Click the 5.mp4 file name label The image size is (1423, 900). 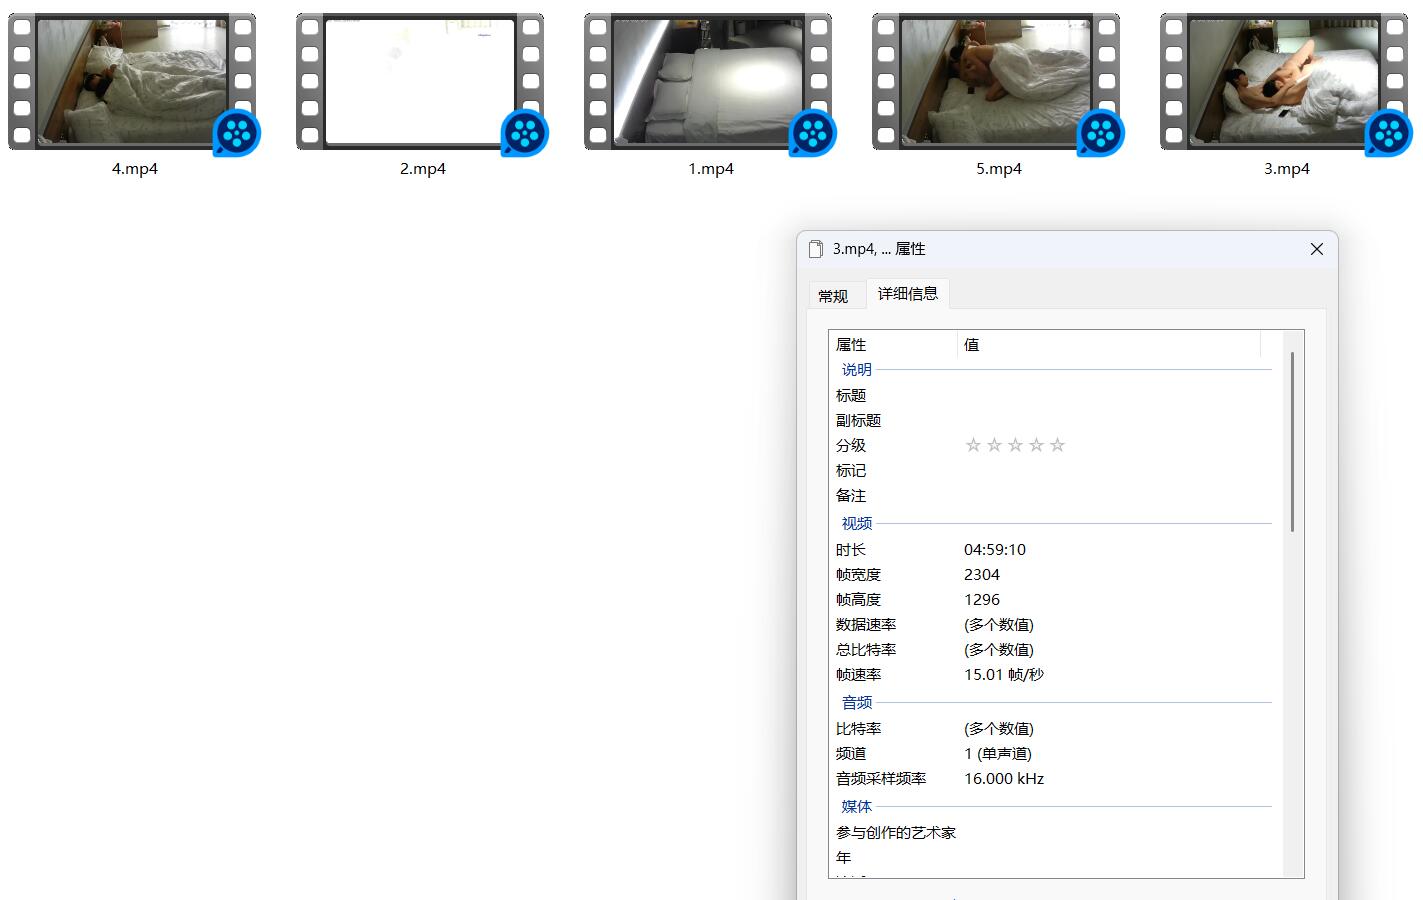[x=999, y=169]
